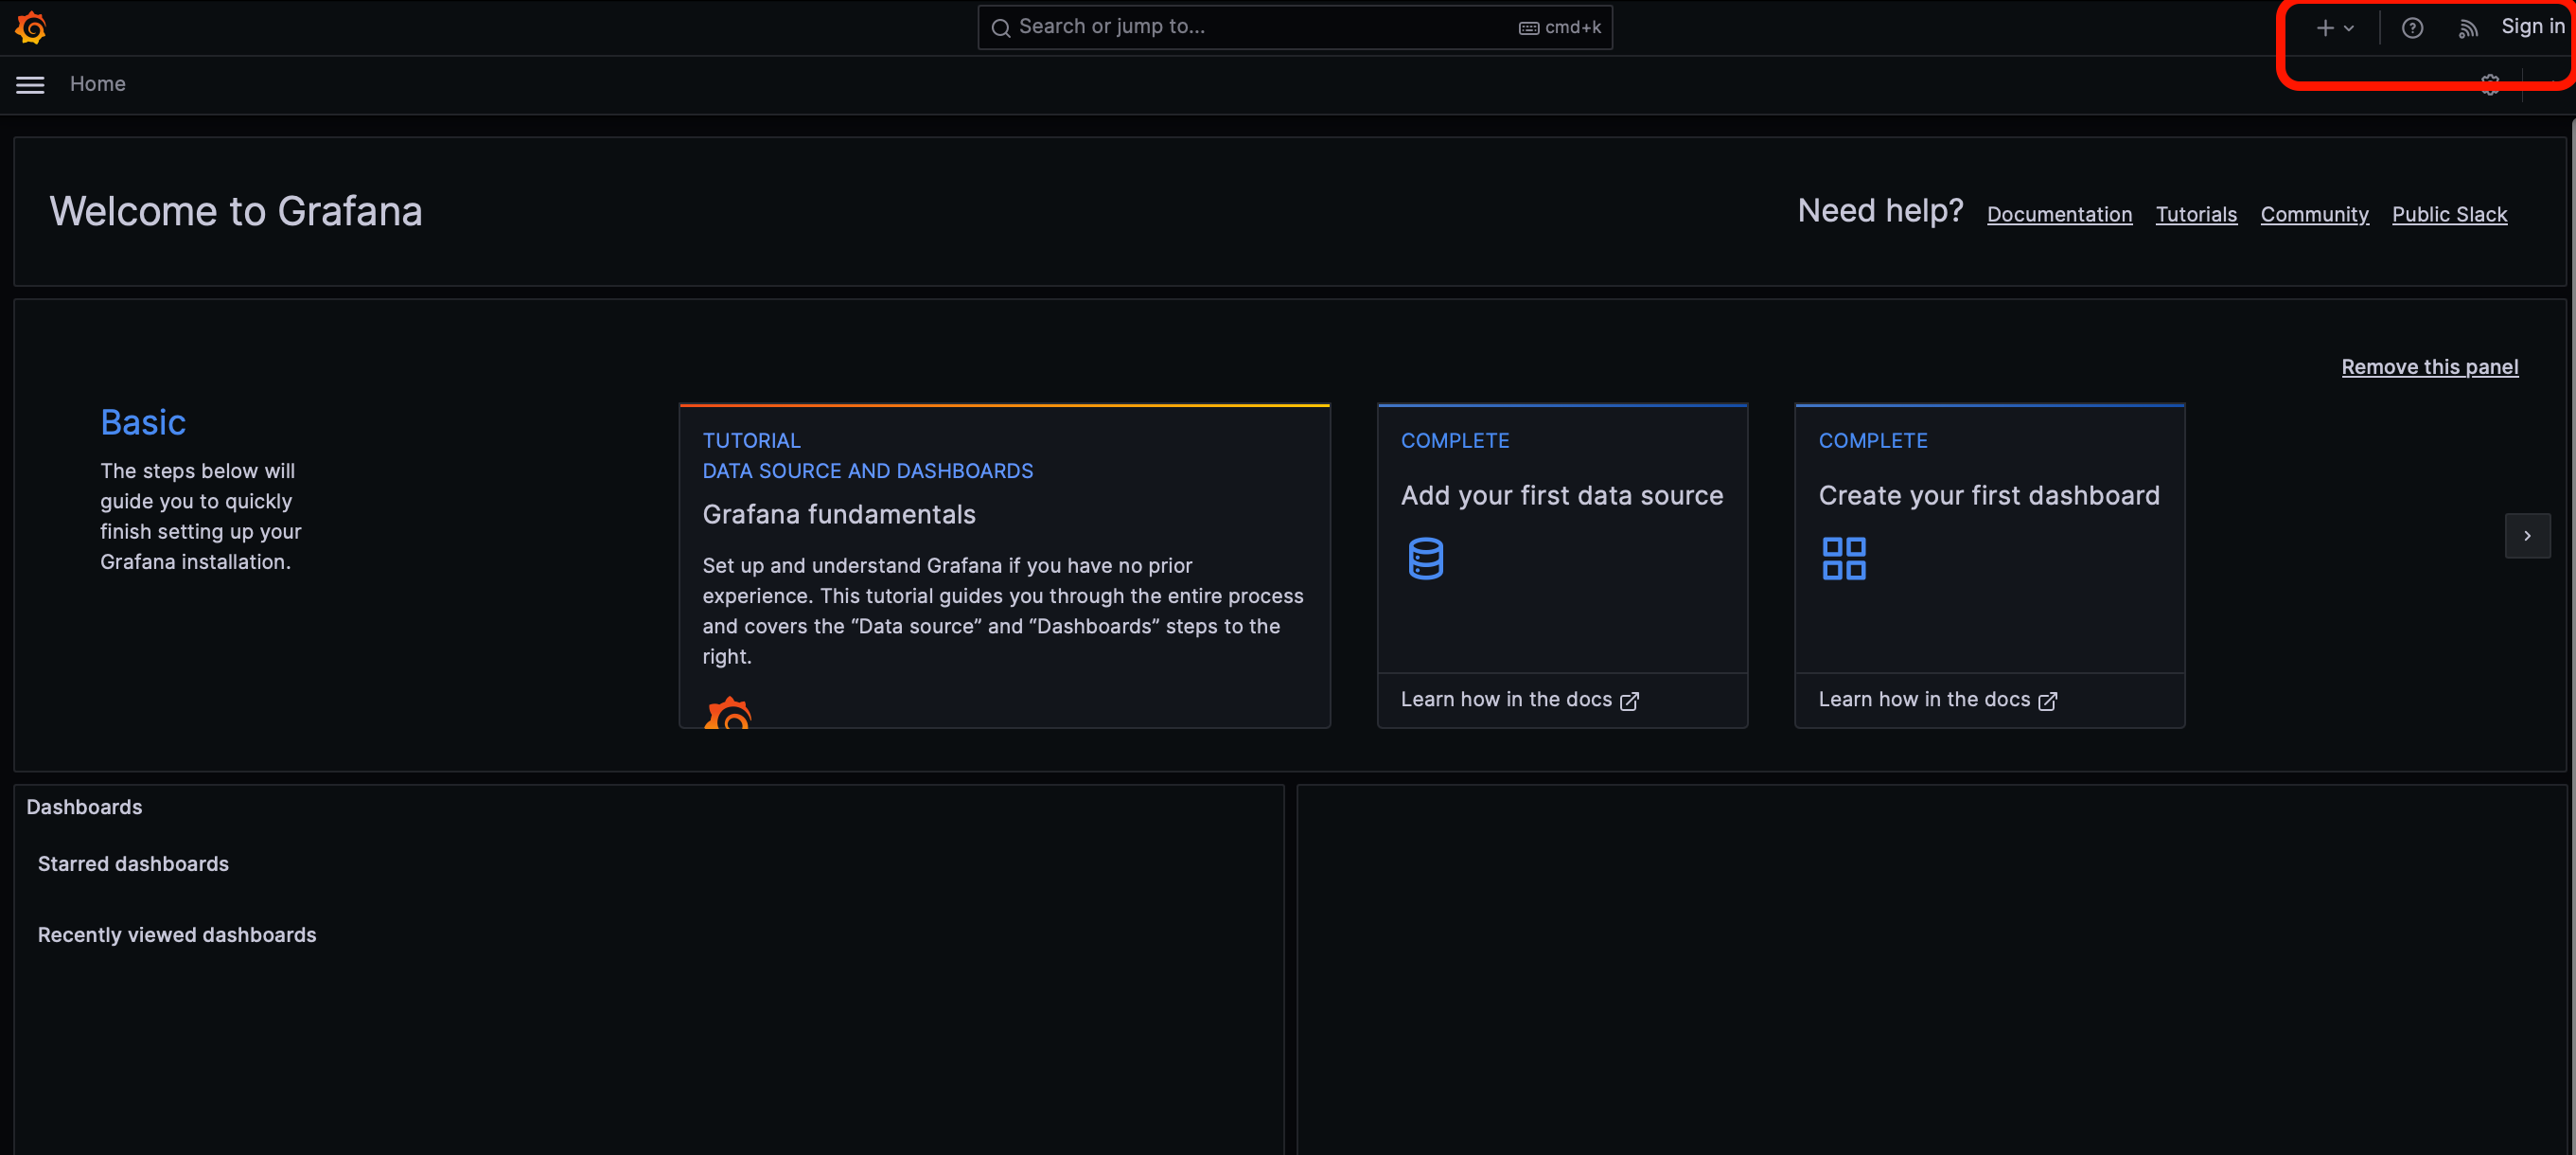The width and height of the screenshot is (2576, 1155).
Task: Open the Documentation link
Action: [x=2059, y=214]
